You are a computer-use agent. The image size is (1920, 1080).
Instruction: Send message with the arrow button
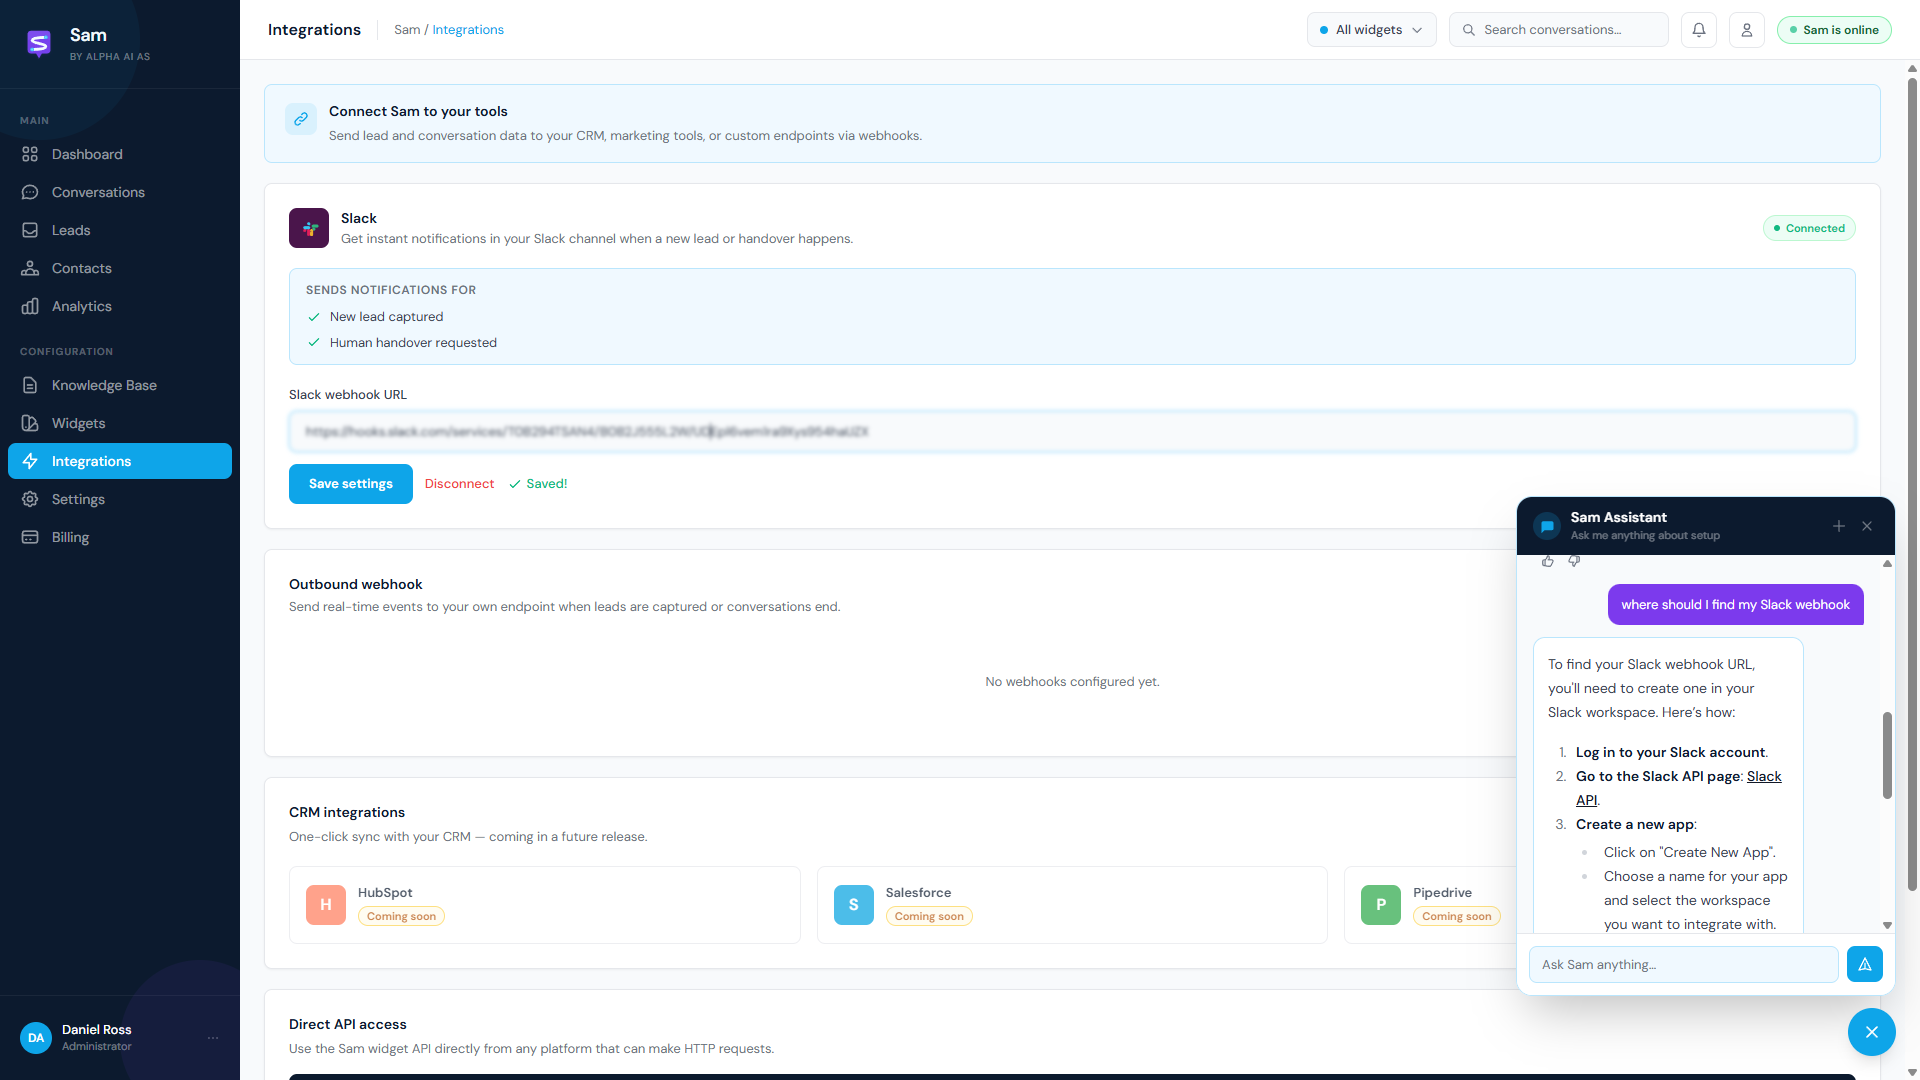[1865, 965]
